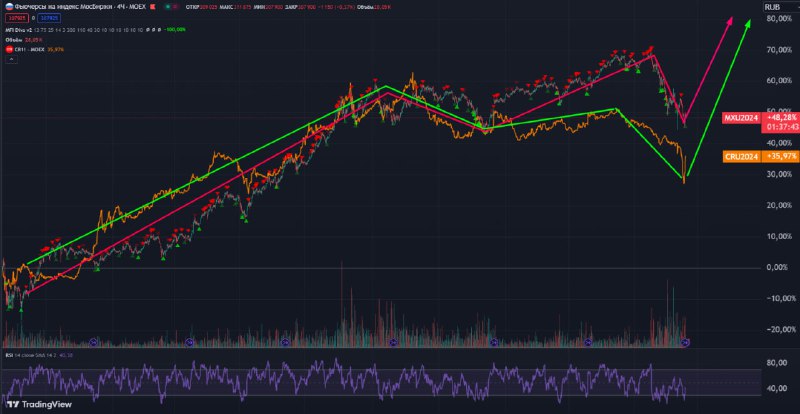Click the -100,00% green MFI value
Screen dimensions: 800x414
[x=174, y=30]
